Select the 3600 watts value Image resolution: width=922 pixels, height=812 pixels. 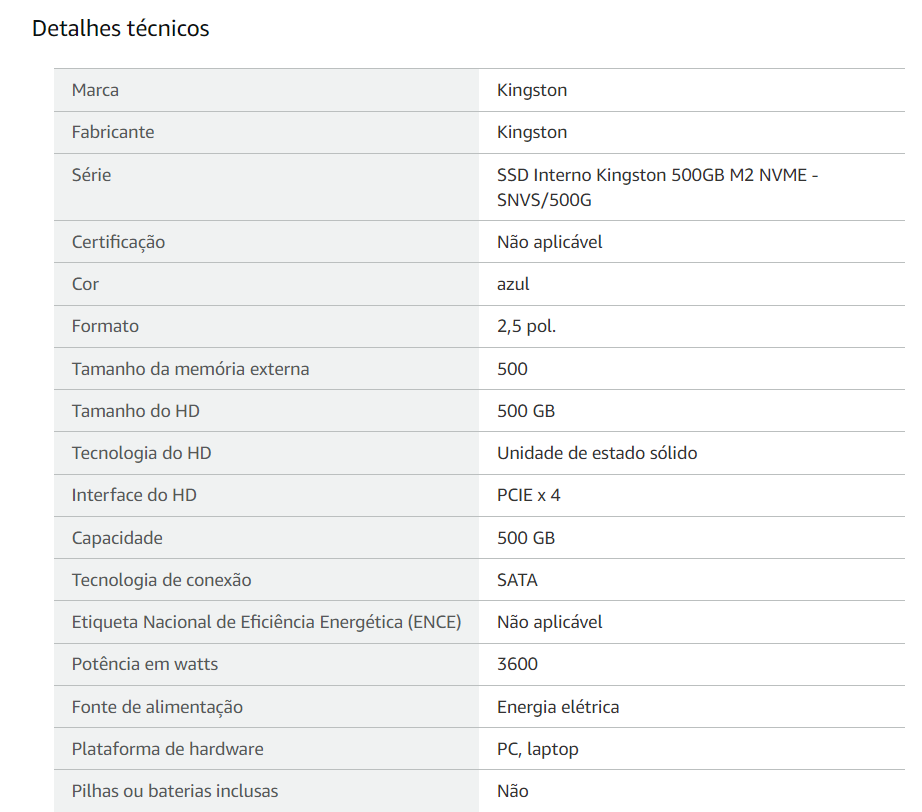pyautogui.click(x=517, y=664)
